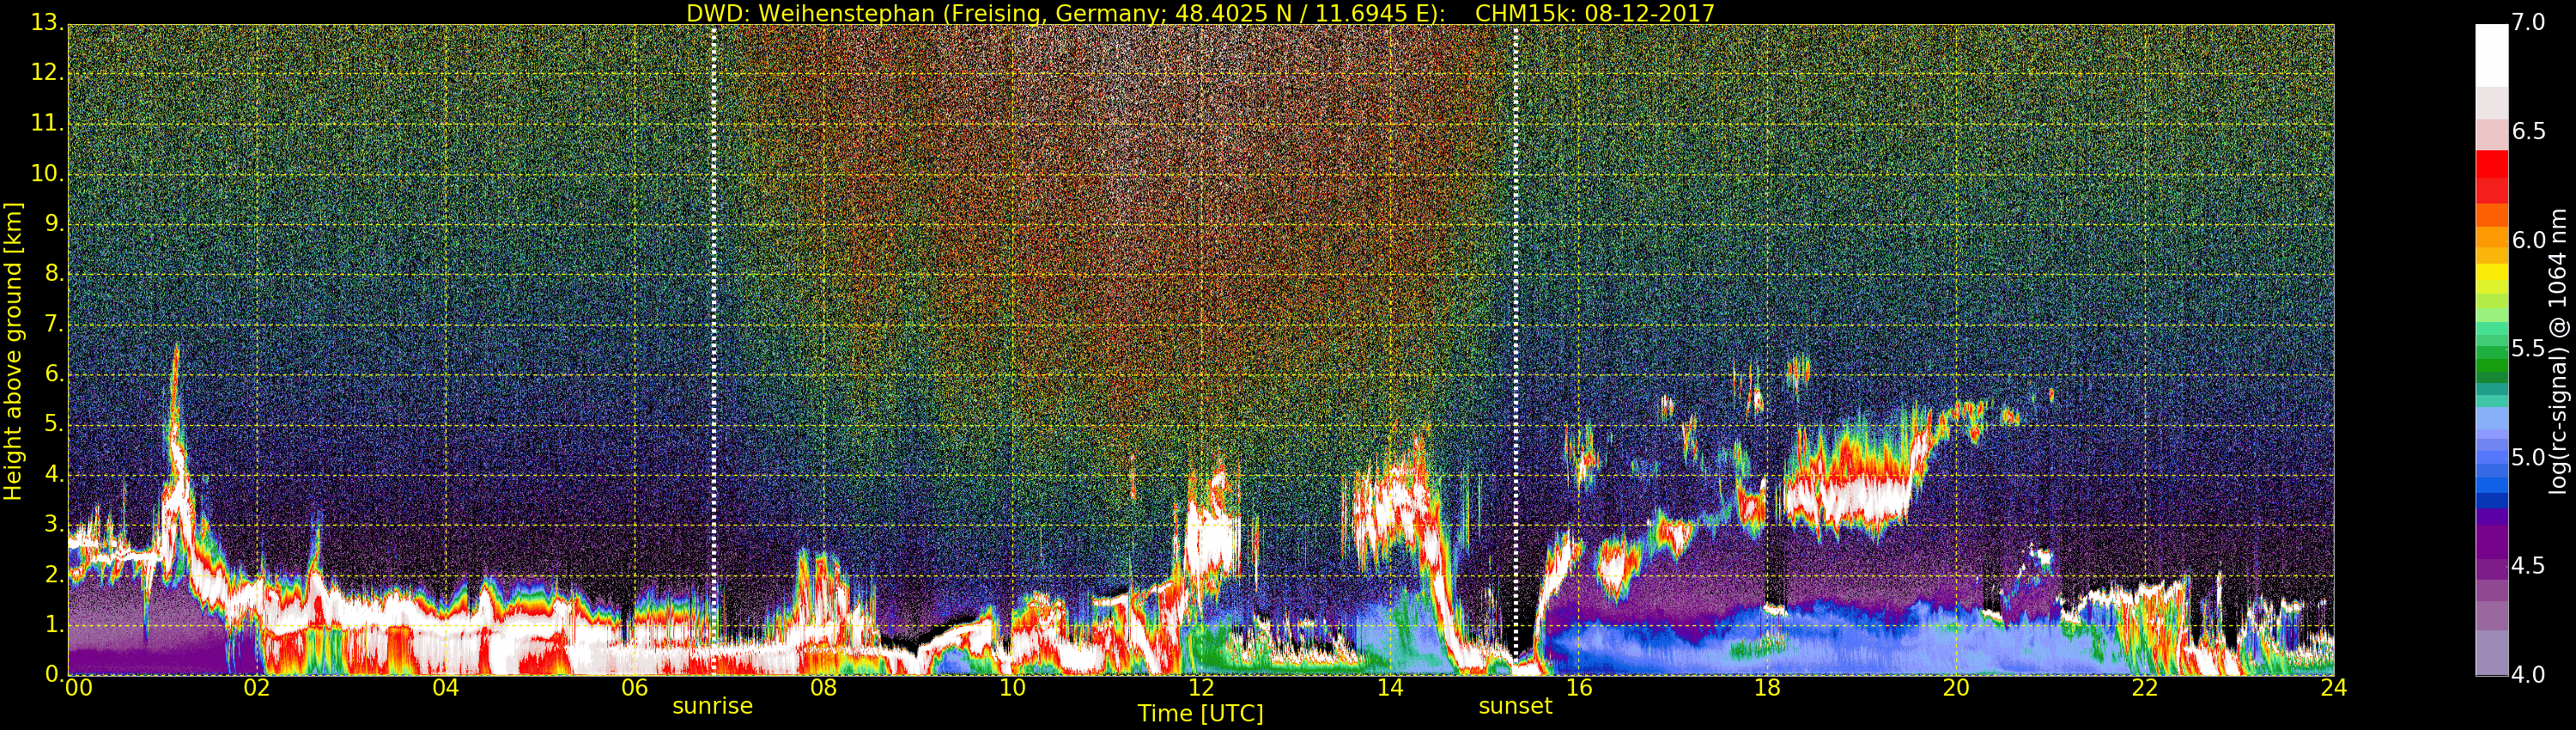The image size is (2576, 730).
Task: Click the 5.5 tick label on the colorbar
Action: (x=2528, y=349)
